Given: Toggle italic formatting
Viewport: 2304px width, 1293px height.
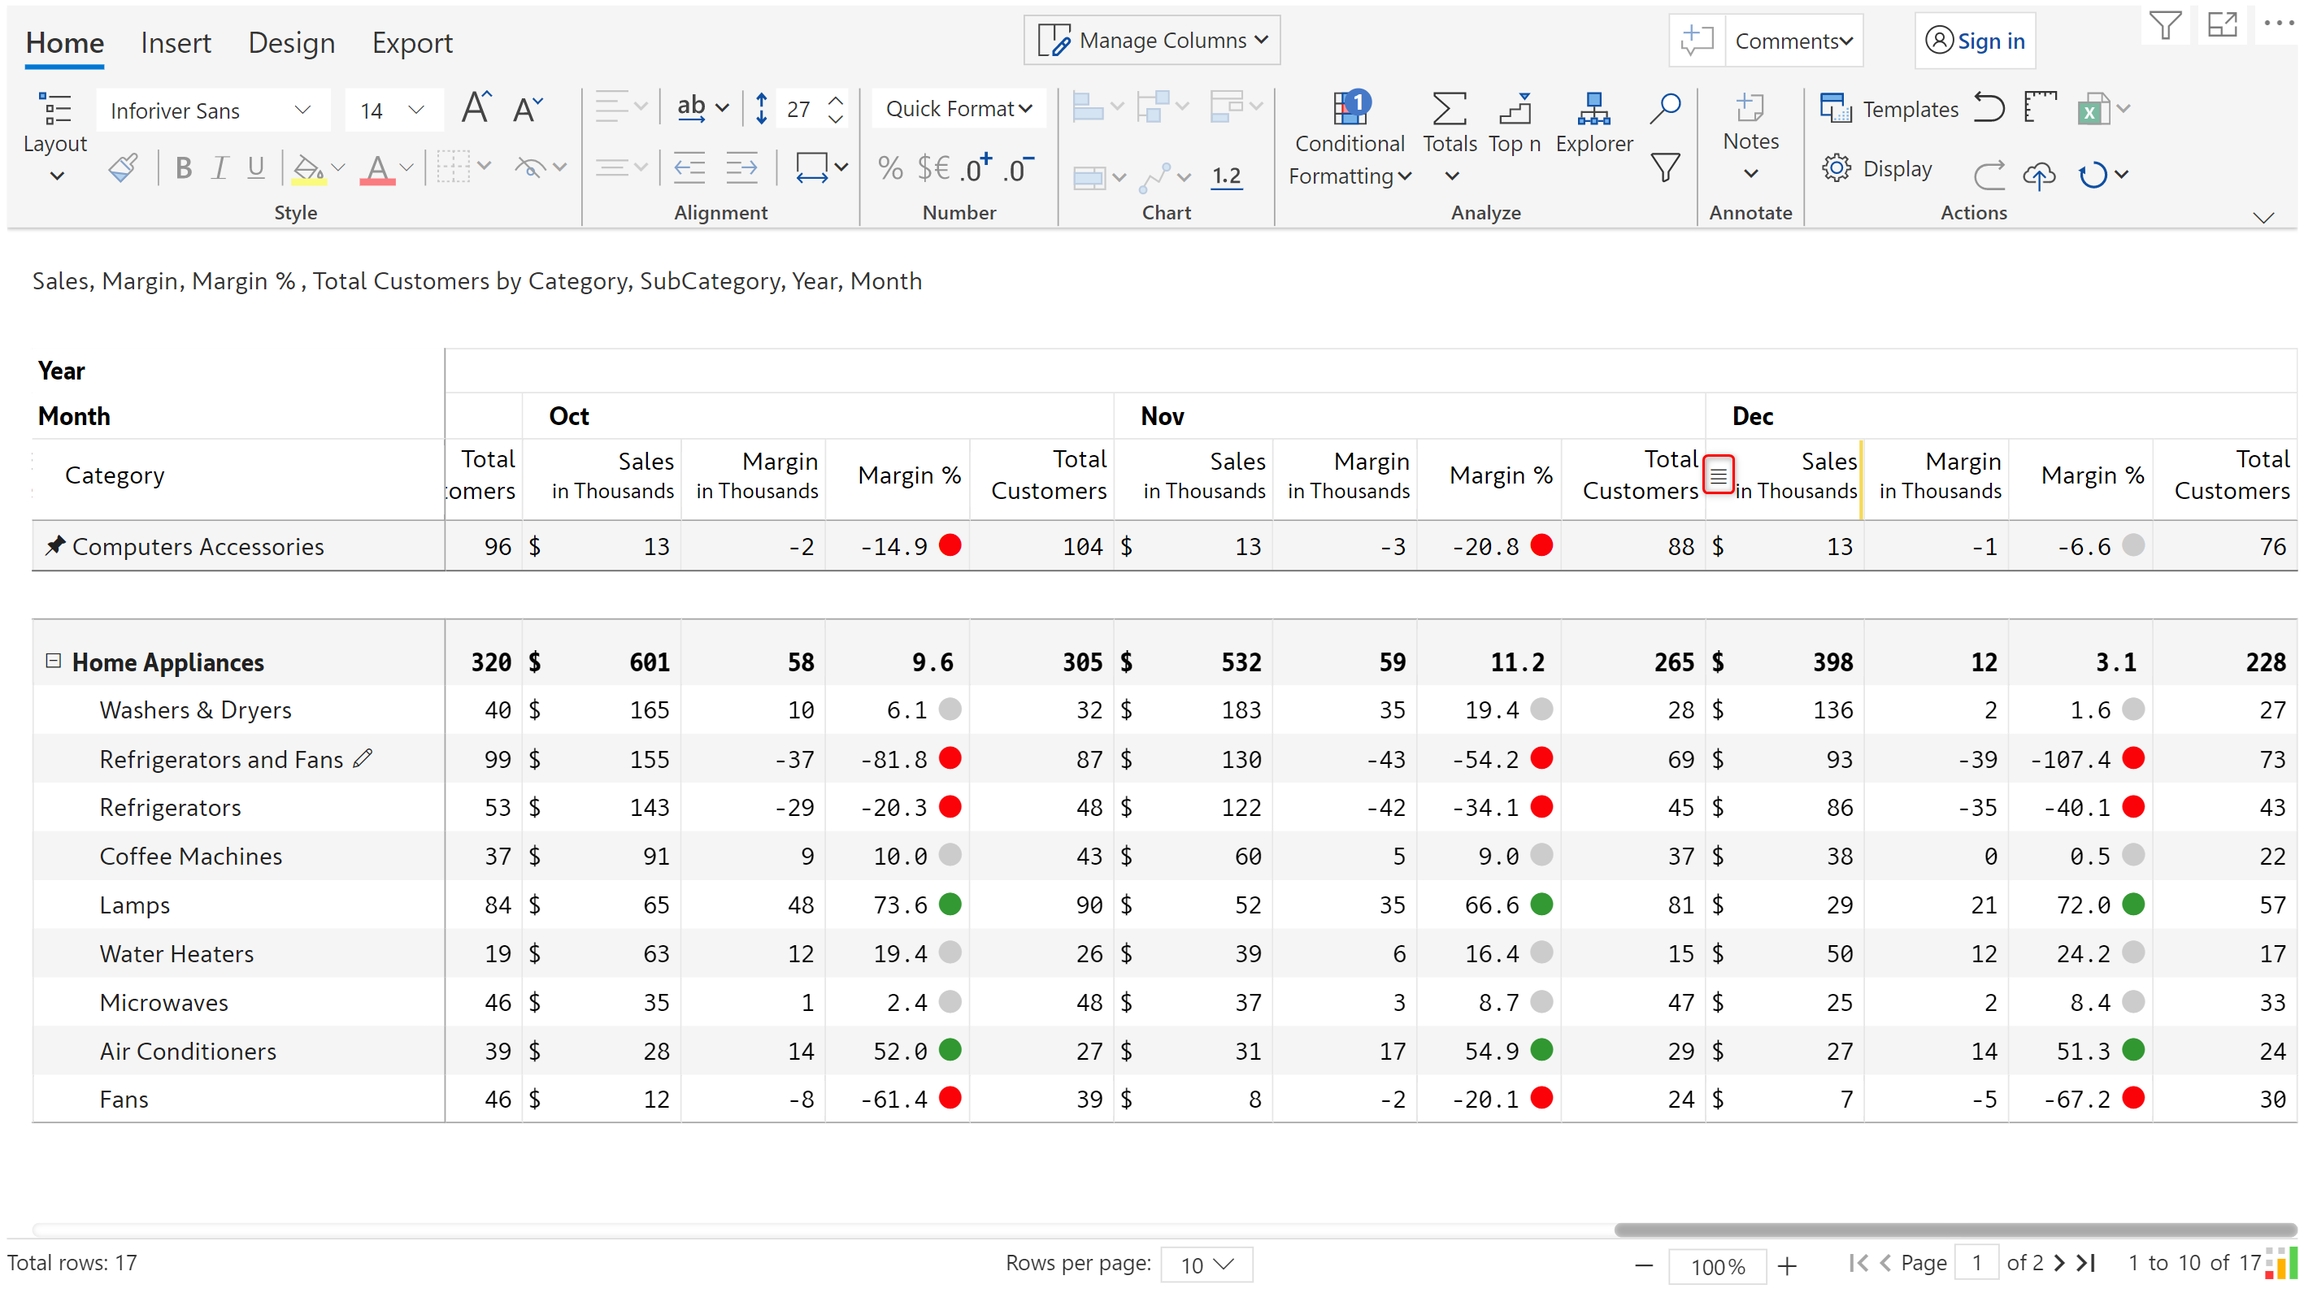Looking at the screenshot, I should pyautogui.click(x=219, y=168).
